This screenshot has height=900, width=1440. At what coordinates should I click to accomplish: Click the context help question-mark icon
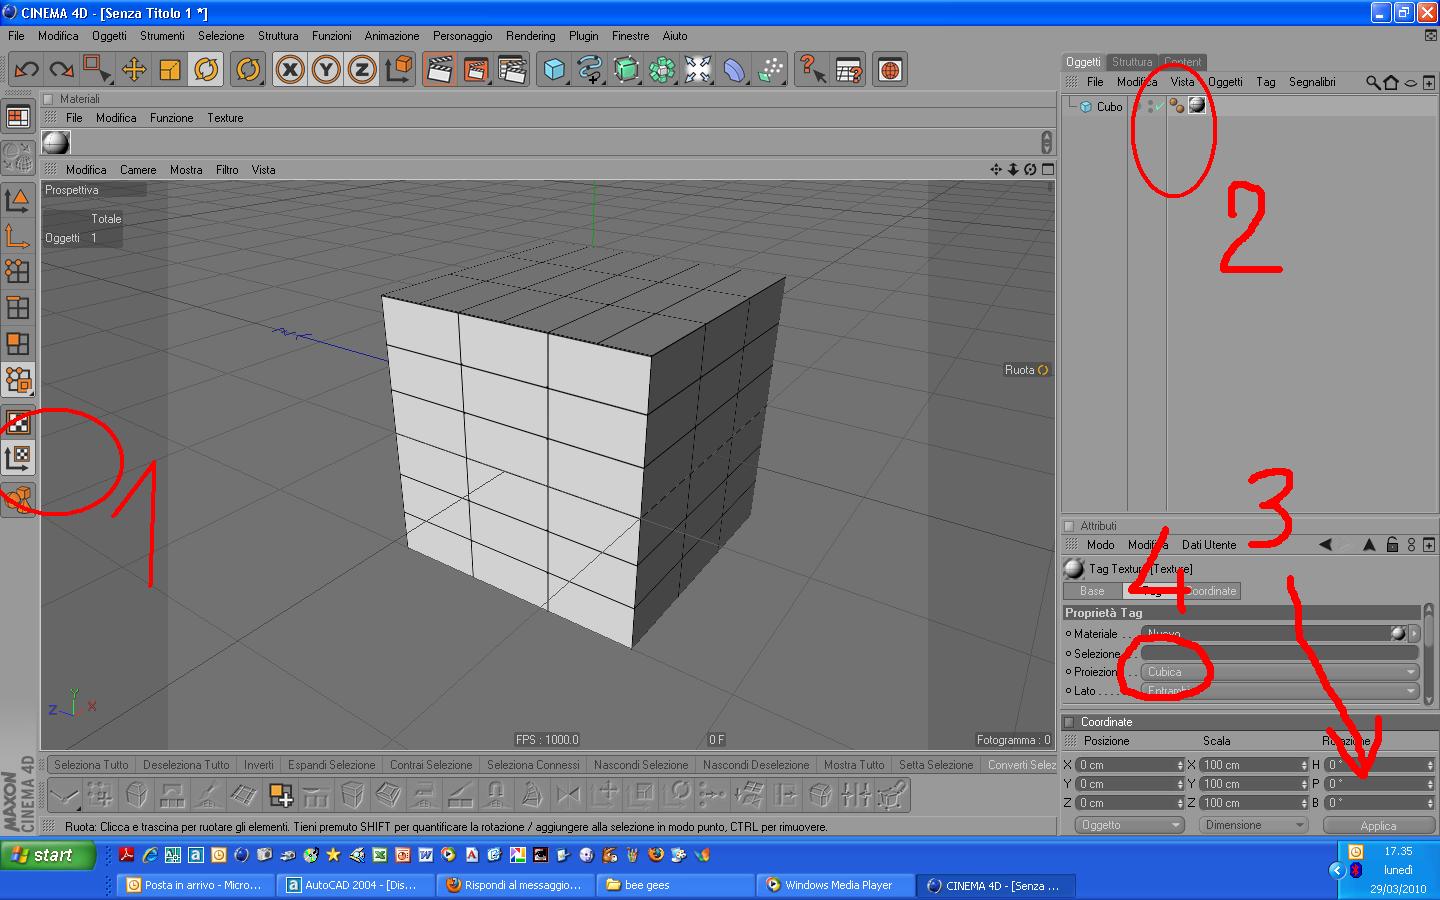812,70
